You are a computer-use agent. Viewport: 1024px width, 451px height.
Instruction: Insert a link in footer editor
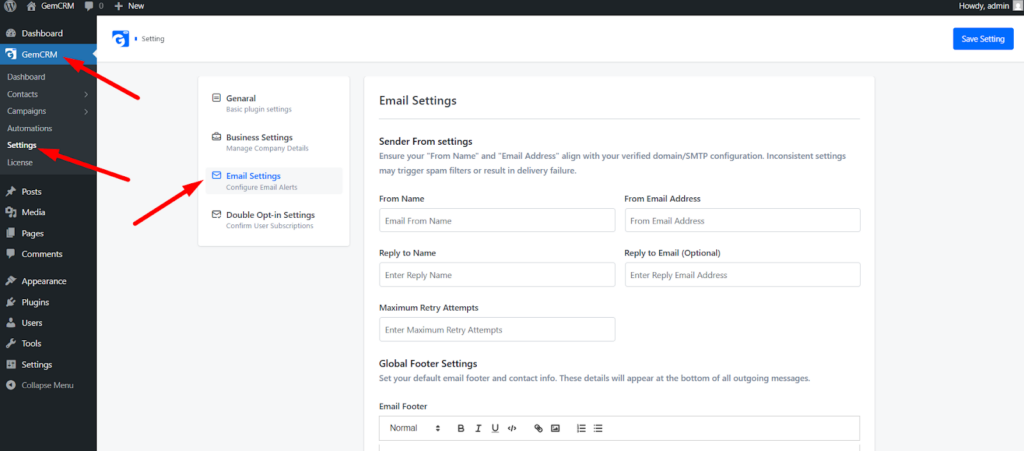click(538, 429)
